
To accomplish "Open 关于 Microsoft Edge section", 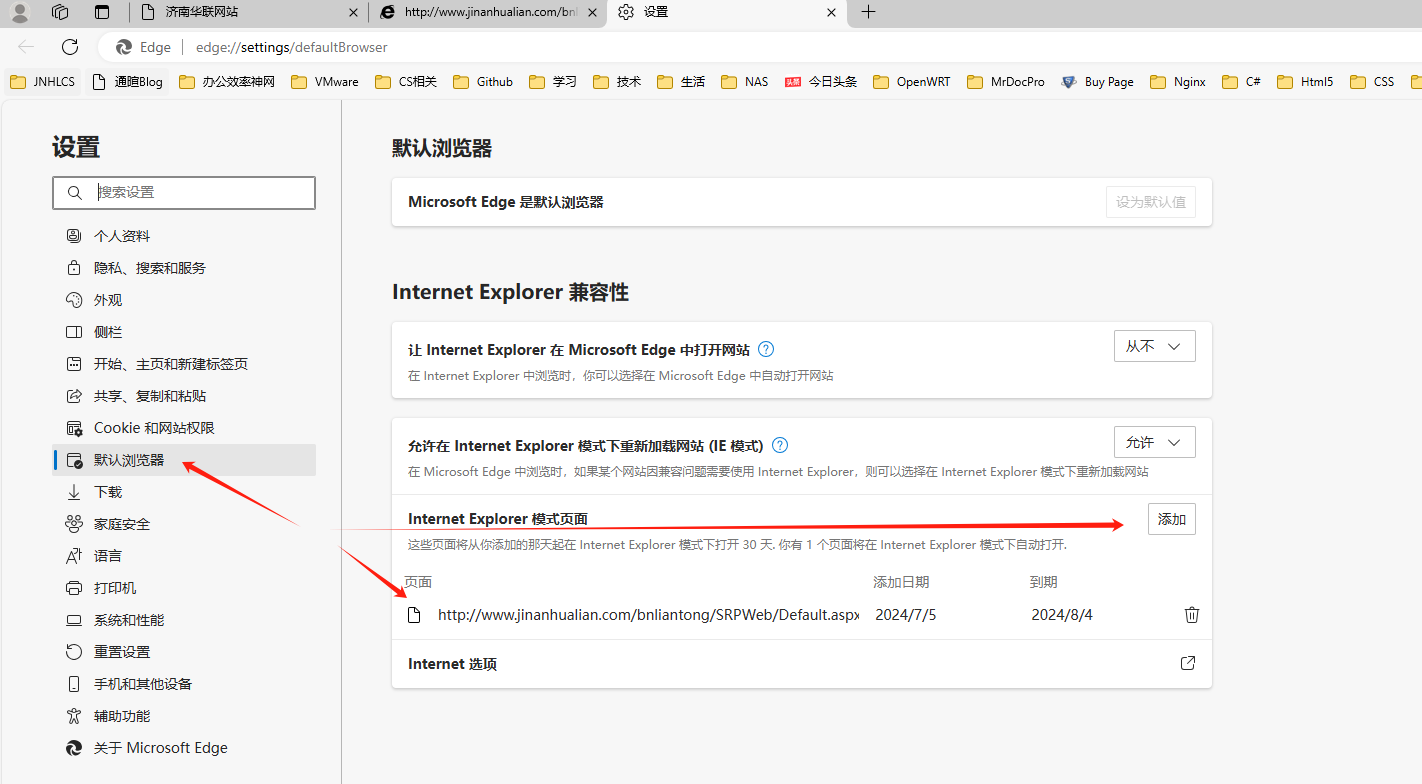I will click(x=184, y=748).
